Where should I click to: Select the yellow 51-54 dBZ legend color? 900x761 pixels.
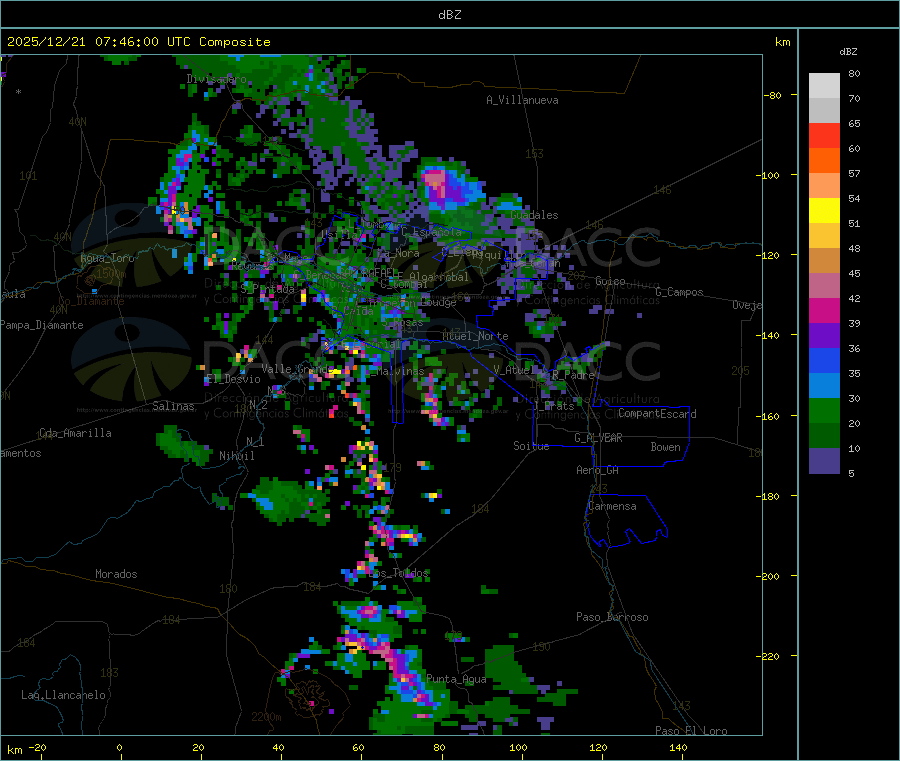point(824,211)
